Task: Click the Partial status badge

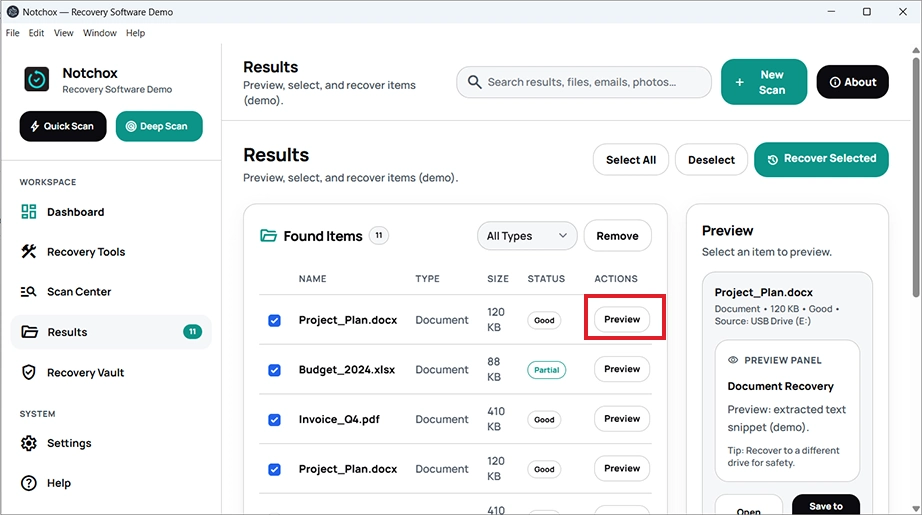Action: coord(546,370)
